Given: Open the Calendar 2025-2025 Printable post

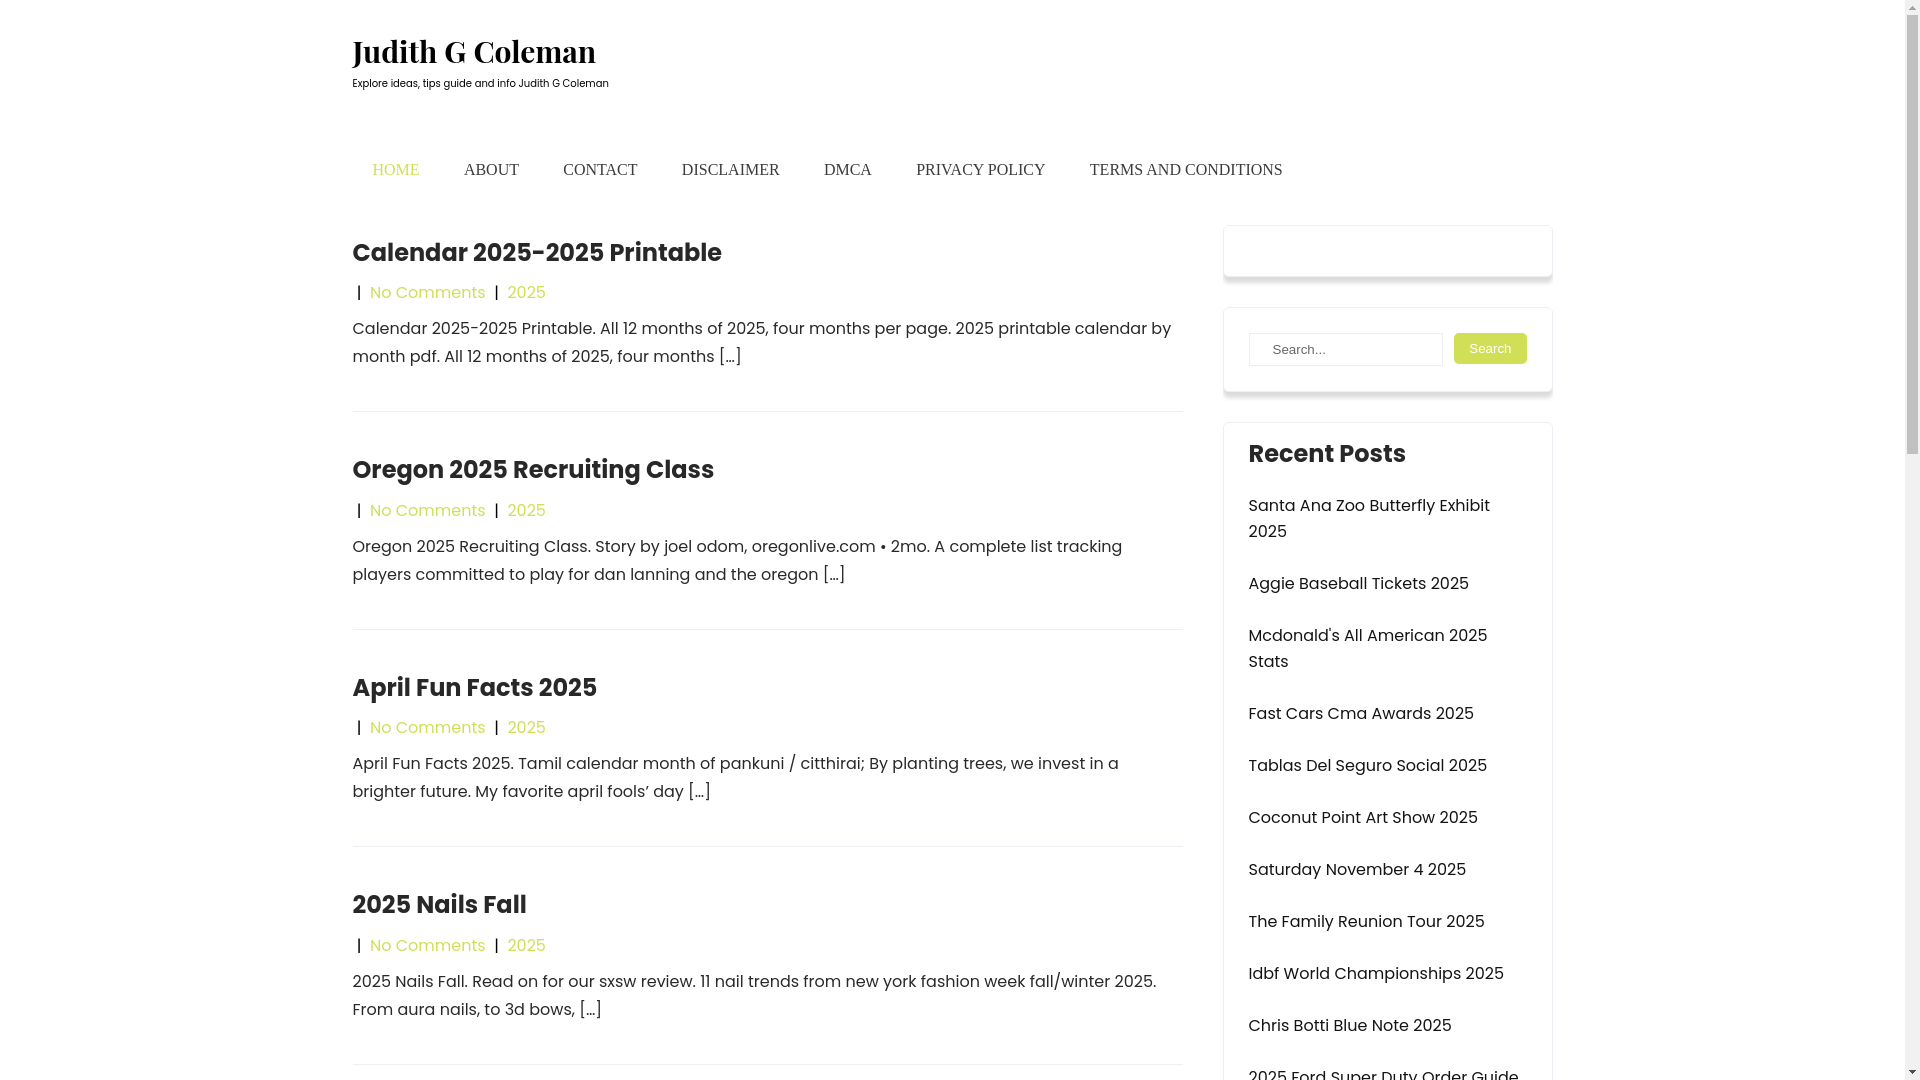Looking at the screenshot, I should click(536, 253).
